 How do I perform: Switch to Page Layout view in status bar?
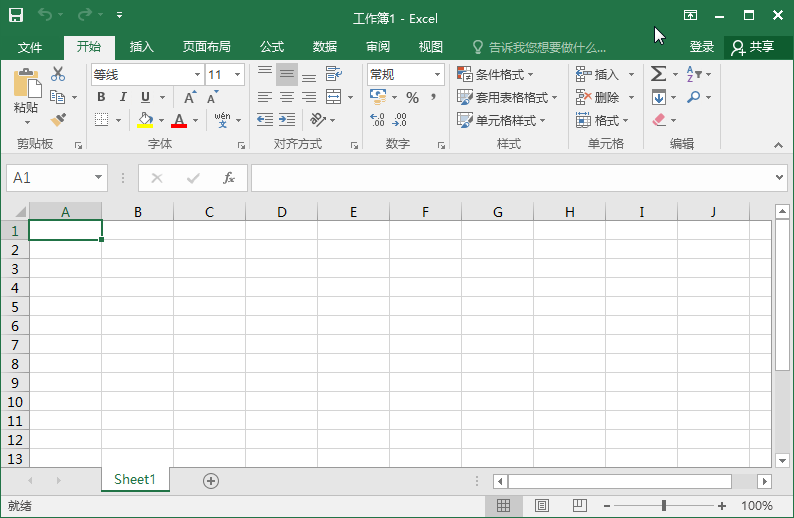pyautogui.click(x=542, y=506)
